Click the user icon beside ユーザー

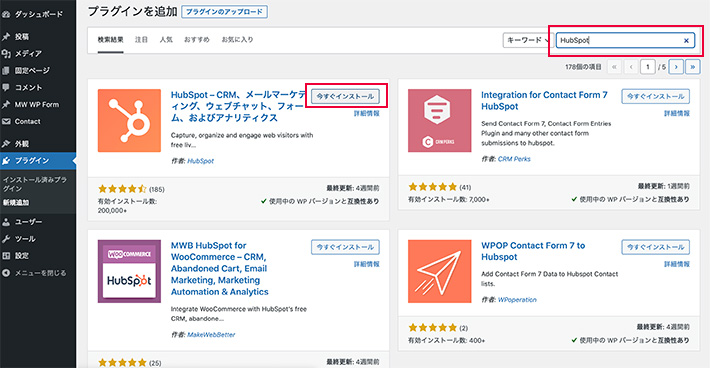6,222
